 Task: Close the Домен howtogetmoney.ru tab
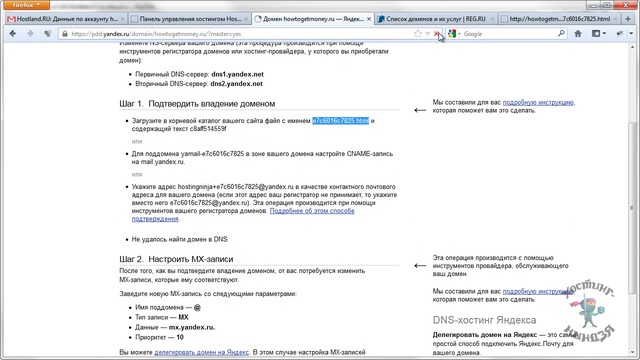click(x=369, y=19)
